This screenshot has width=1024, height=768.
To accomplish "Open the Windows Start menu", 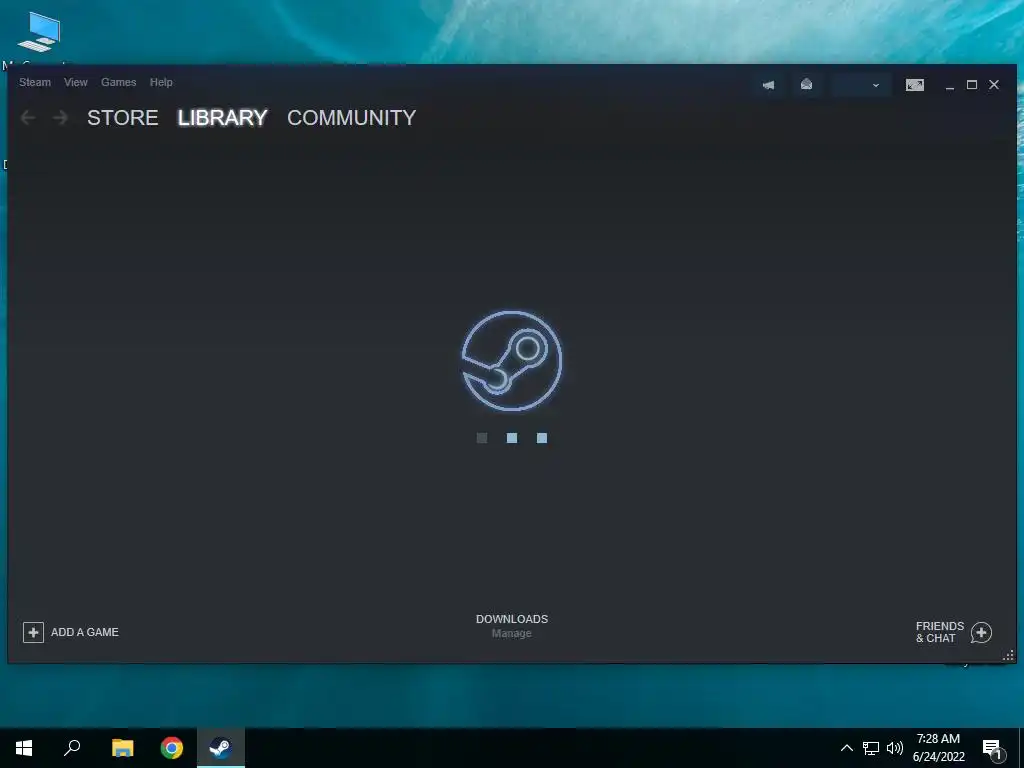I will pos(24,748).
